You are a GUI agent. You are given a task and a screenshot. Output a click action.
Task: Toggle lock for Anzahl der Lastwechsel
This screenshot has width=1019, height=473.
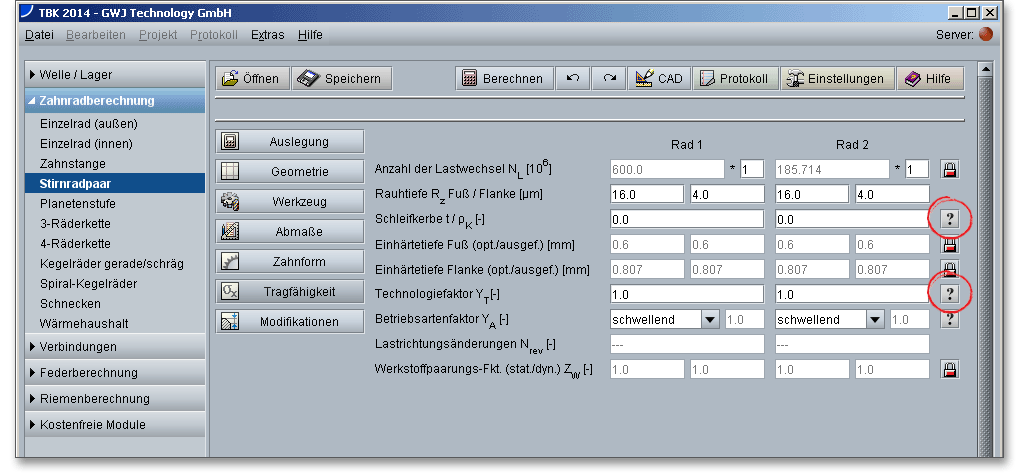(x=950, y=169)
